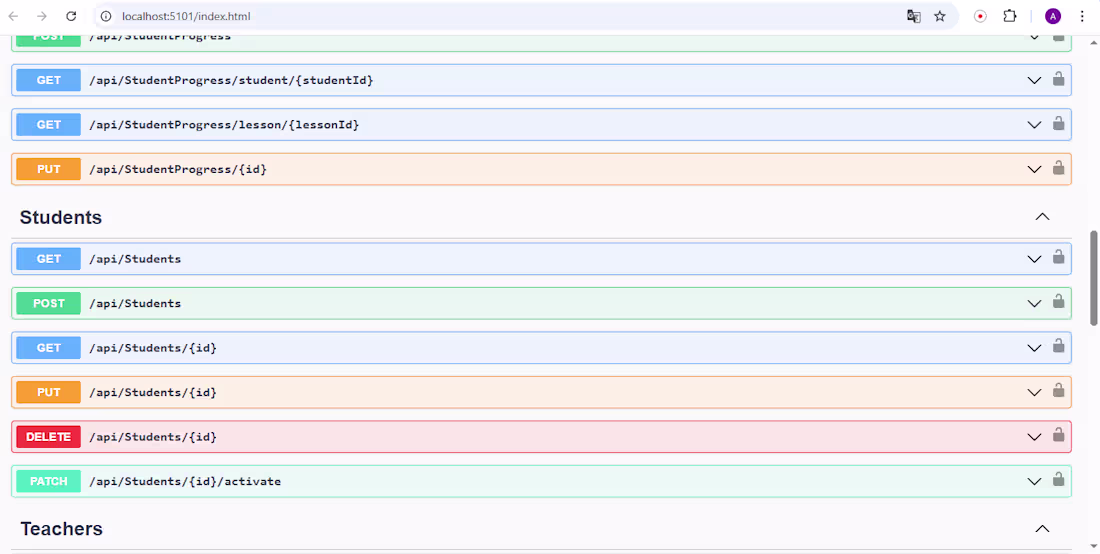Click path /api/Students/{id}/activate
This screenshot has height=554, width=1100.
[185, 482]
